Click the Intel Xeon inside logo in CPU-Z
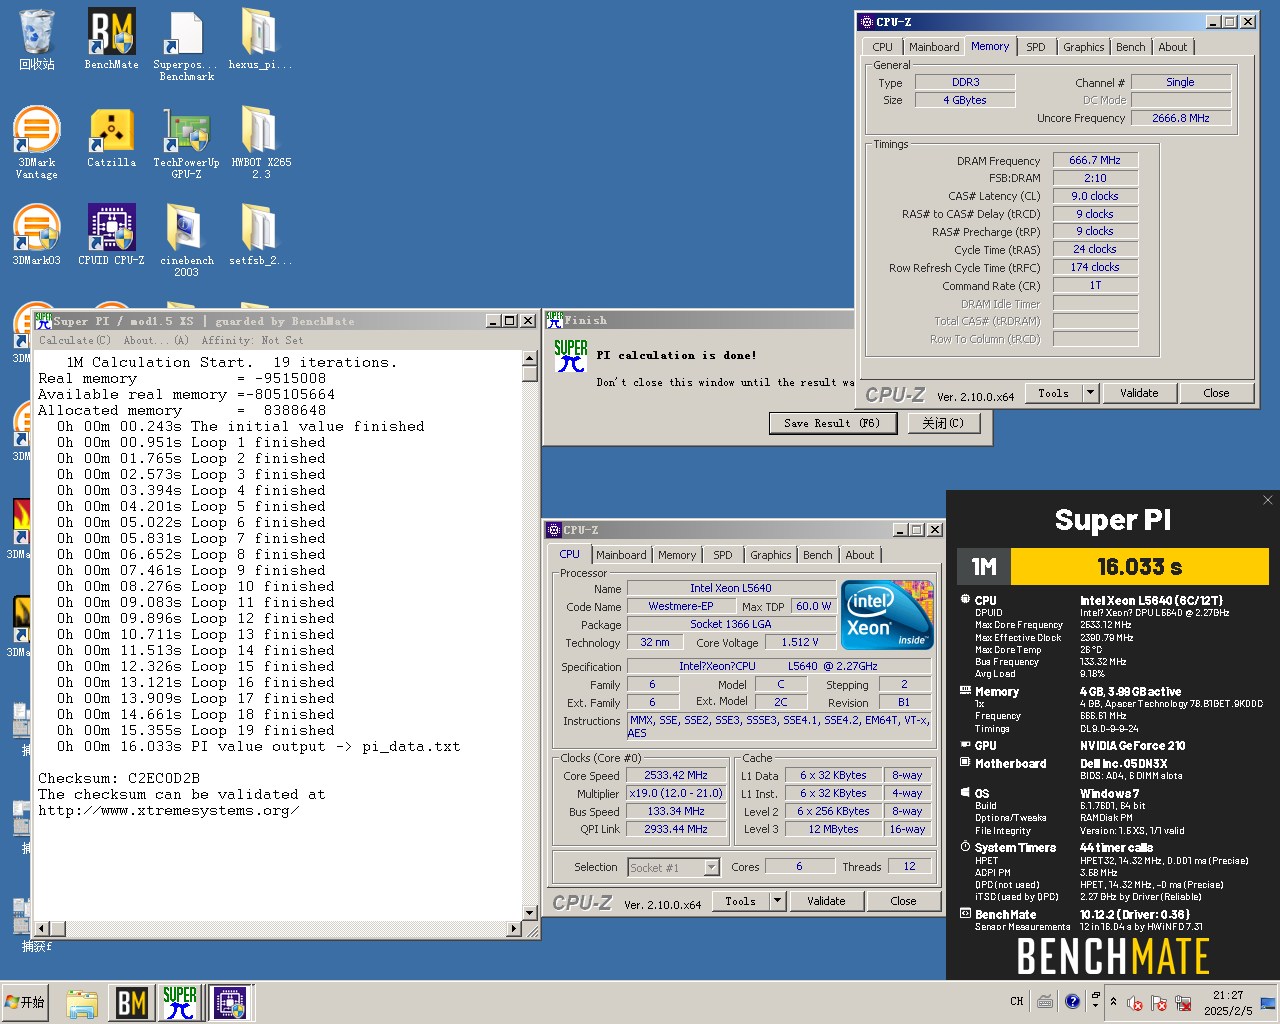This screenshot has width=1280, height=1024. point(887,613)
